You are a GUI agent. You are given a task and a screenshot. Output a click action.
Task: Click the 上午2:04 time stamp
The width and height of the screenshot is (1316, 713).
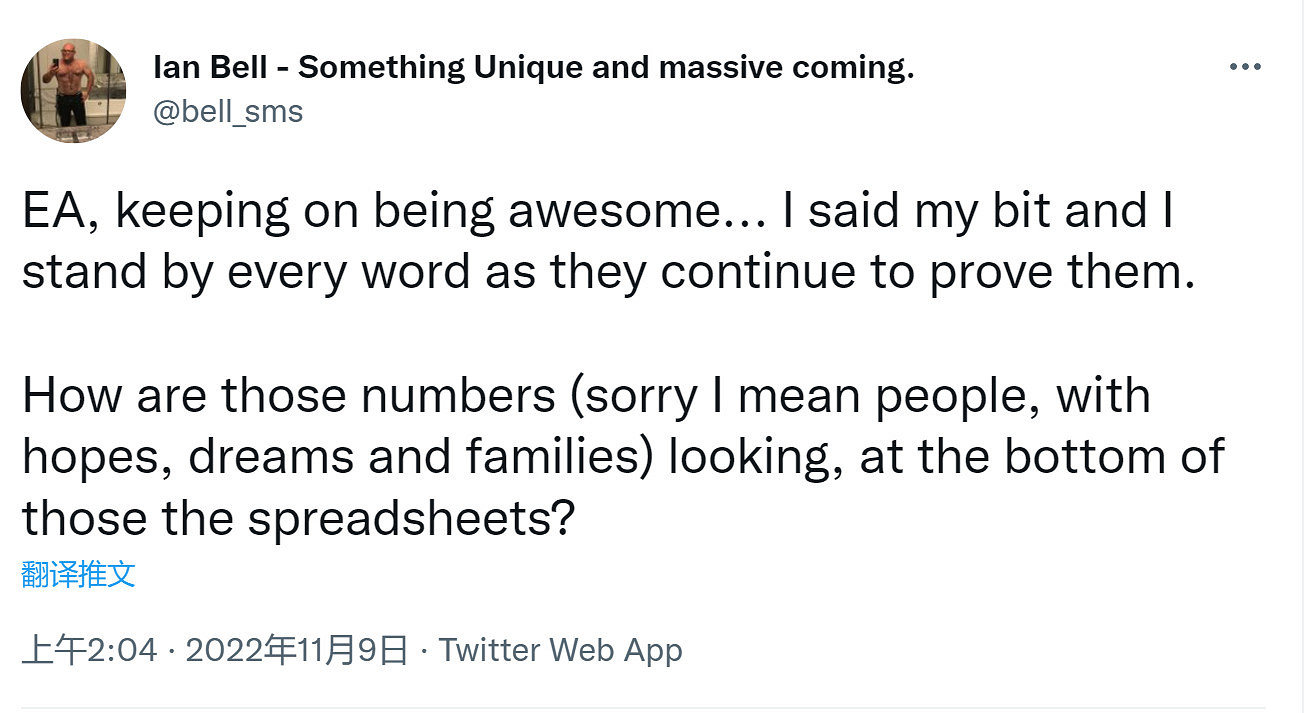tap(90, 651)
